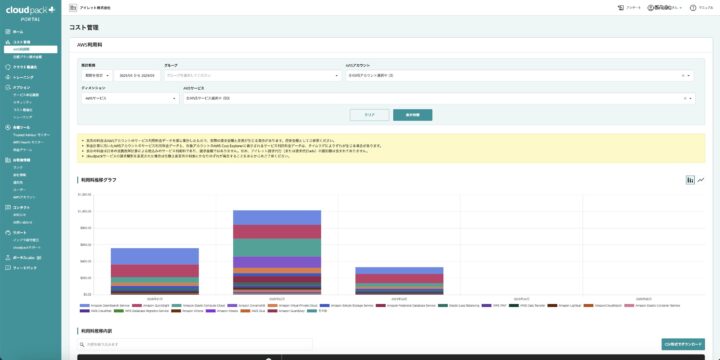Viewport: 720px width, 360px height.
Task: Open the フィードバック sidebar item
Action: point(24,268)
